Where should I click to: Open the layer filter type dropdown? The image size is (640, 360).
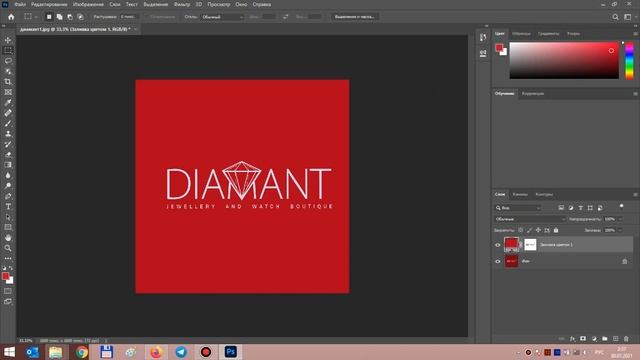[518, 208]
